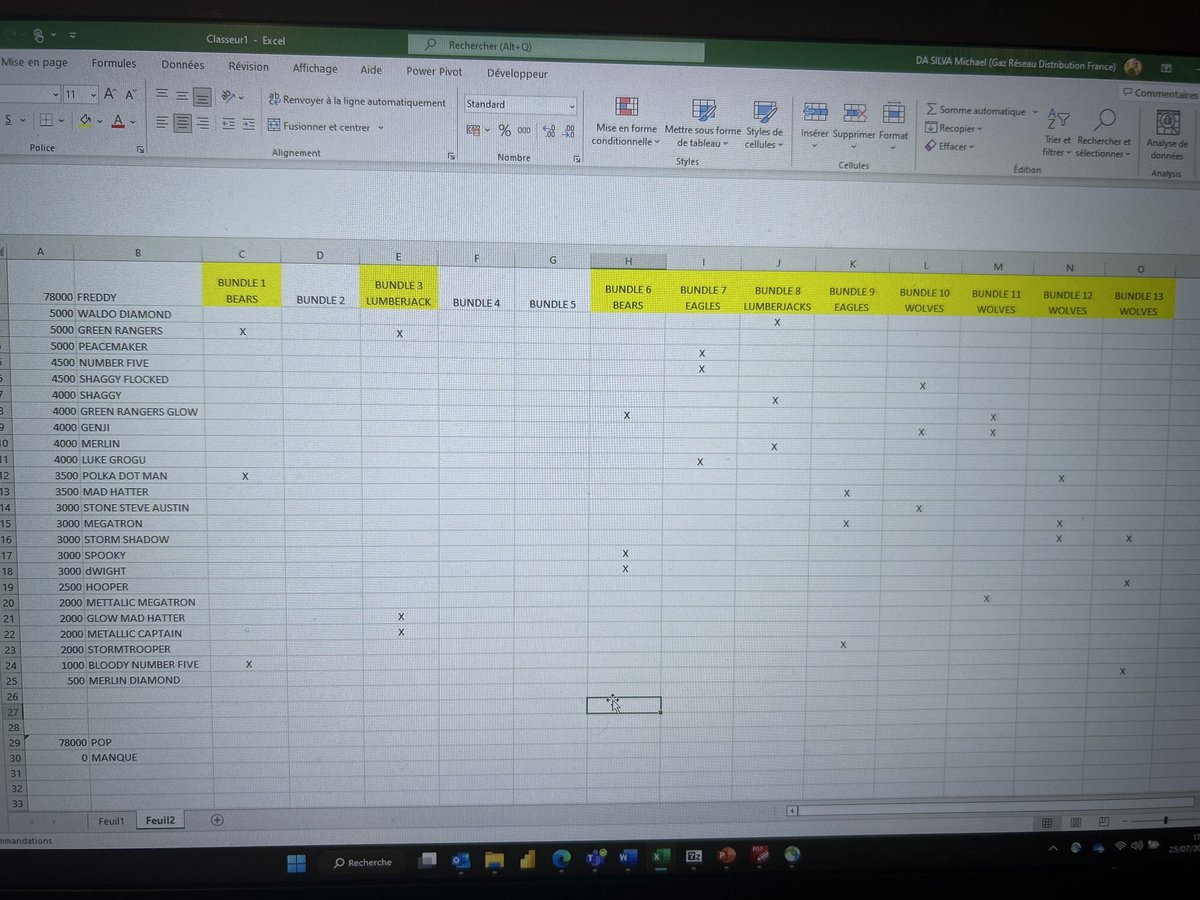Open Styles de cellules gallery
Image resolution: width=1200 pixels, height=900 pixels.
764,124
